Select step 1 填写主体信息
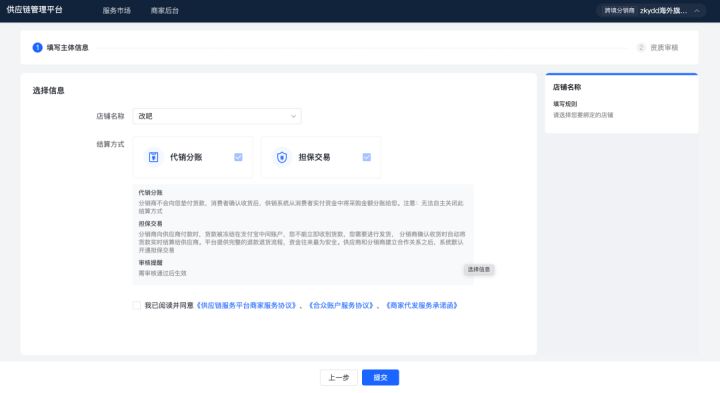This screenshot has width=720, height=393. coord(60,47)
